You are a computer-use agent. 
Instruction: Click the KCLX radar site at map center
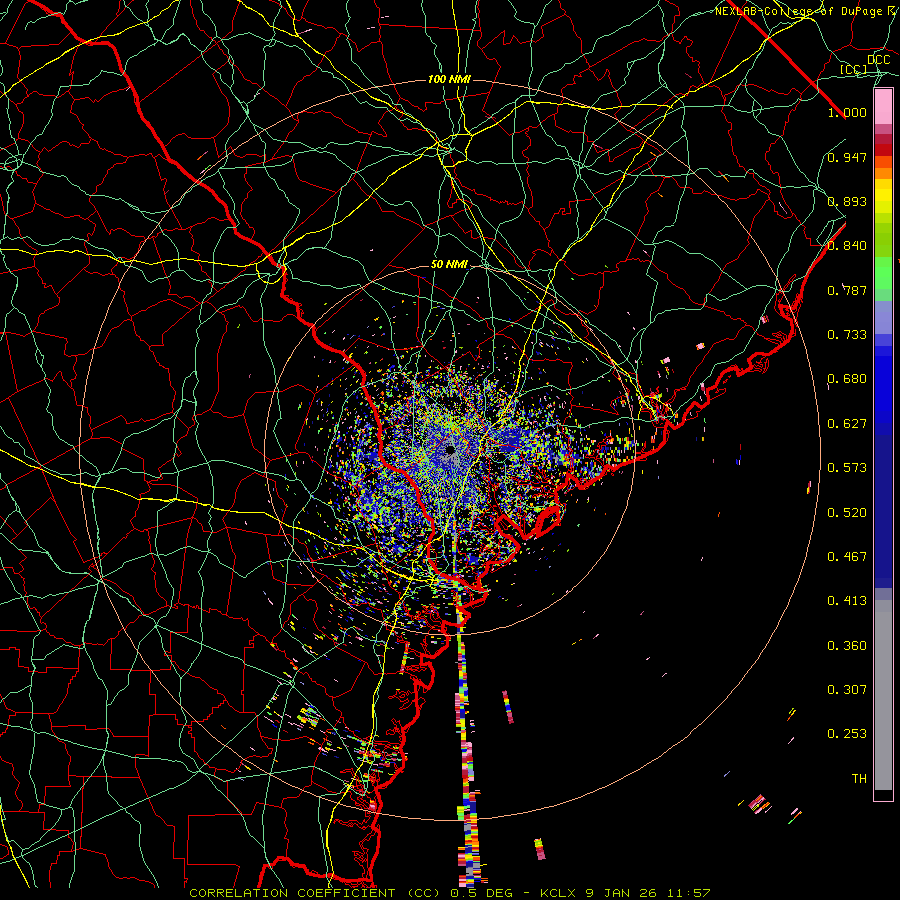coord(451,450)
